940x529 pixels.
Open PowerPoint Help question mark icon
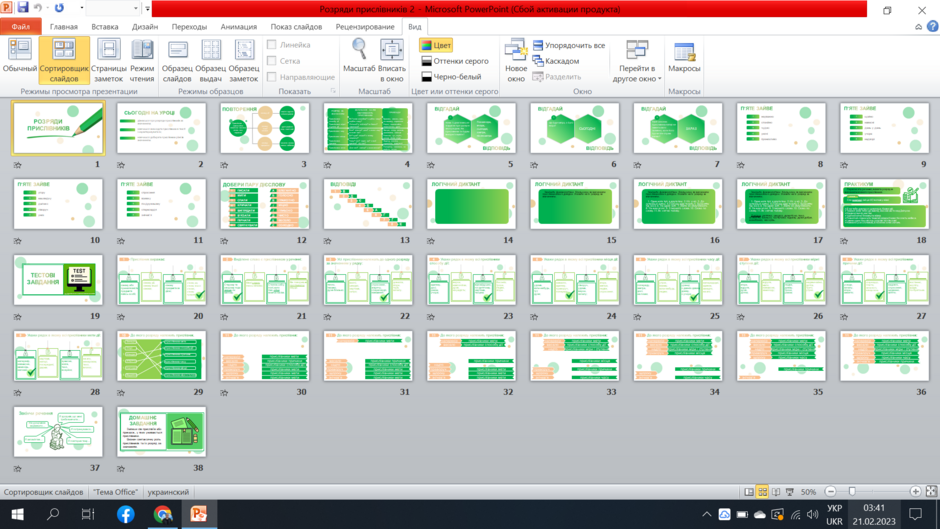click(932, 26)
